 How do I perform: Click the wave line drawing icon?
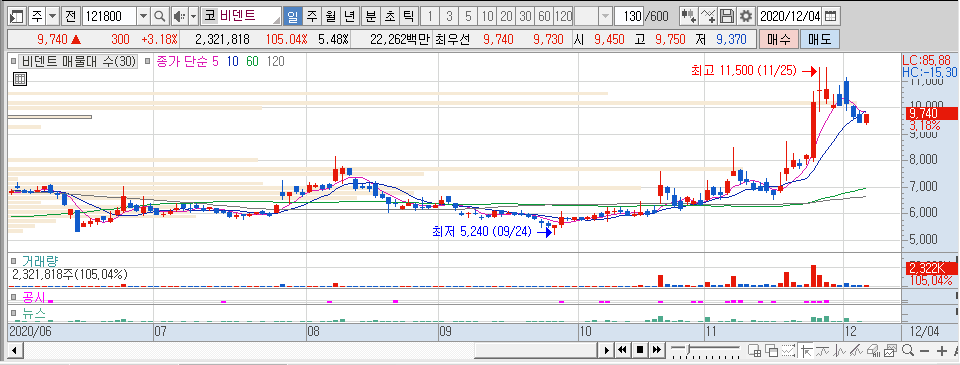(839, 350)
